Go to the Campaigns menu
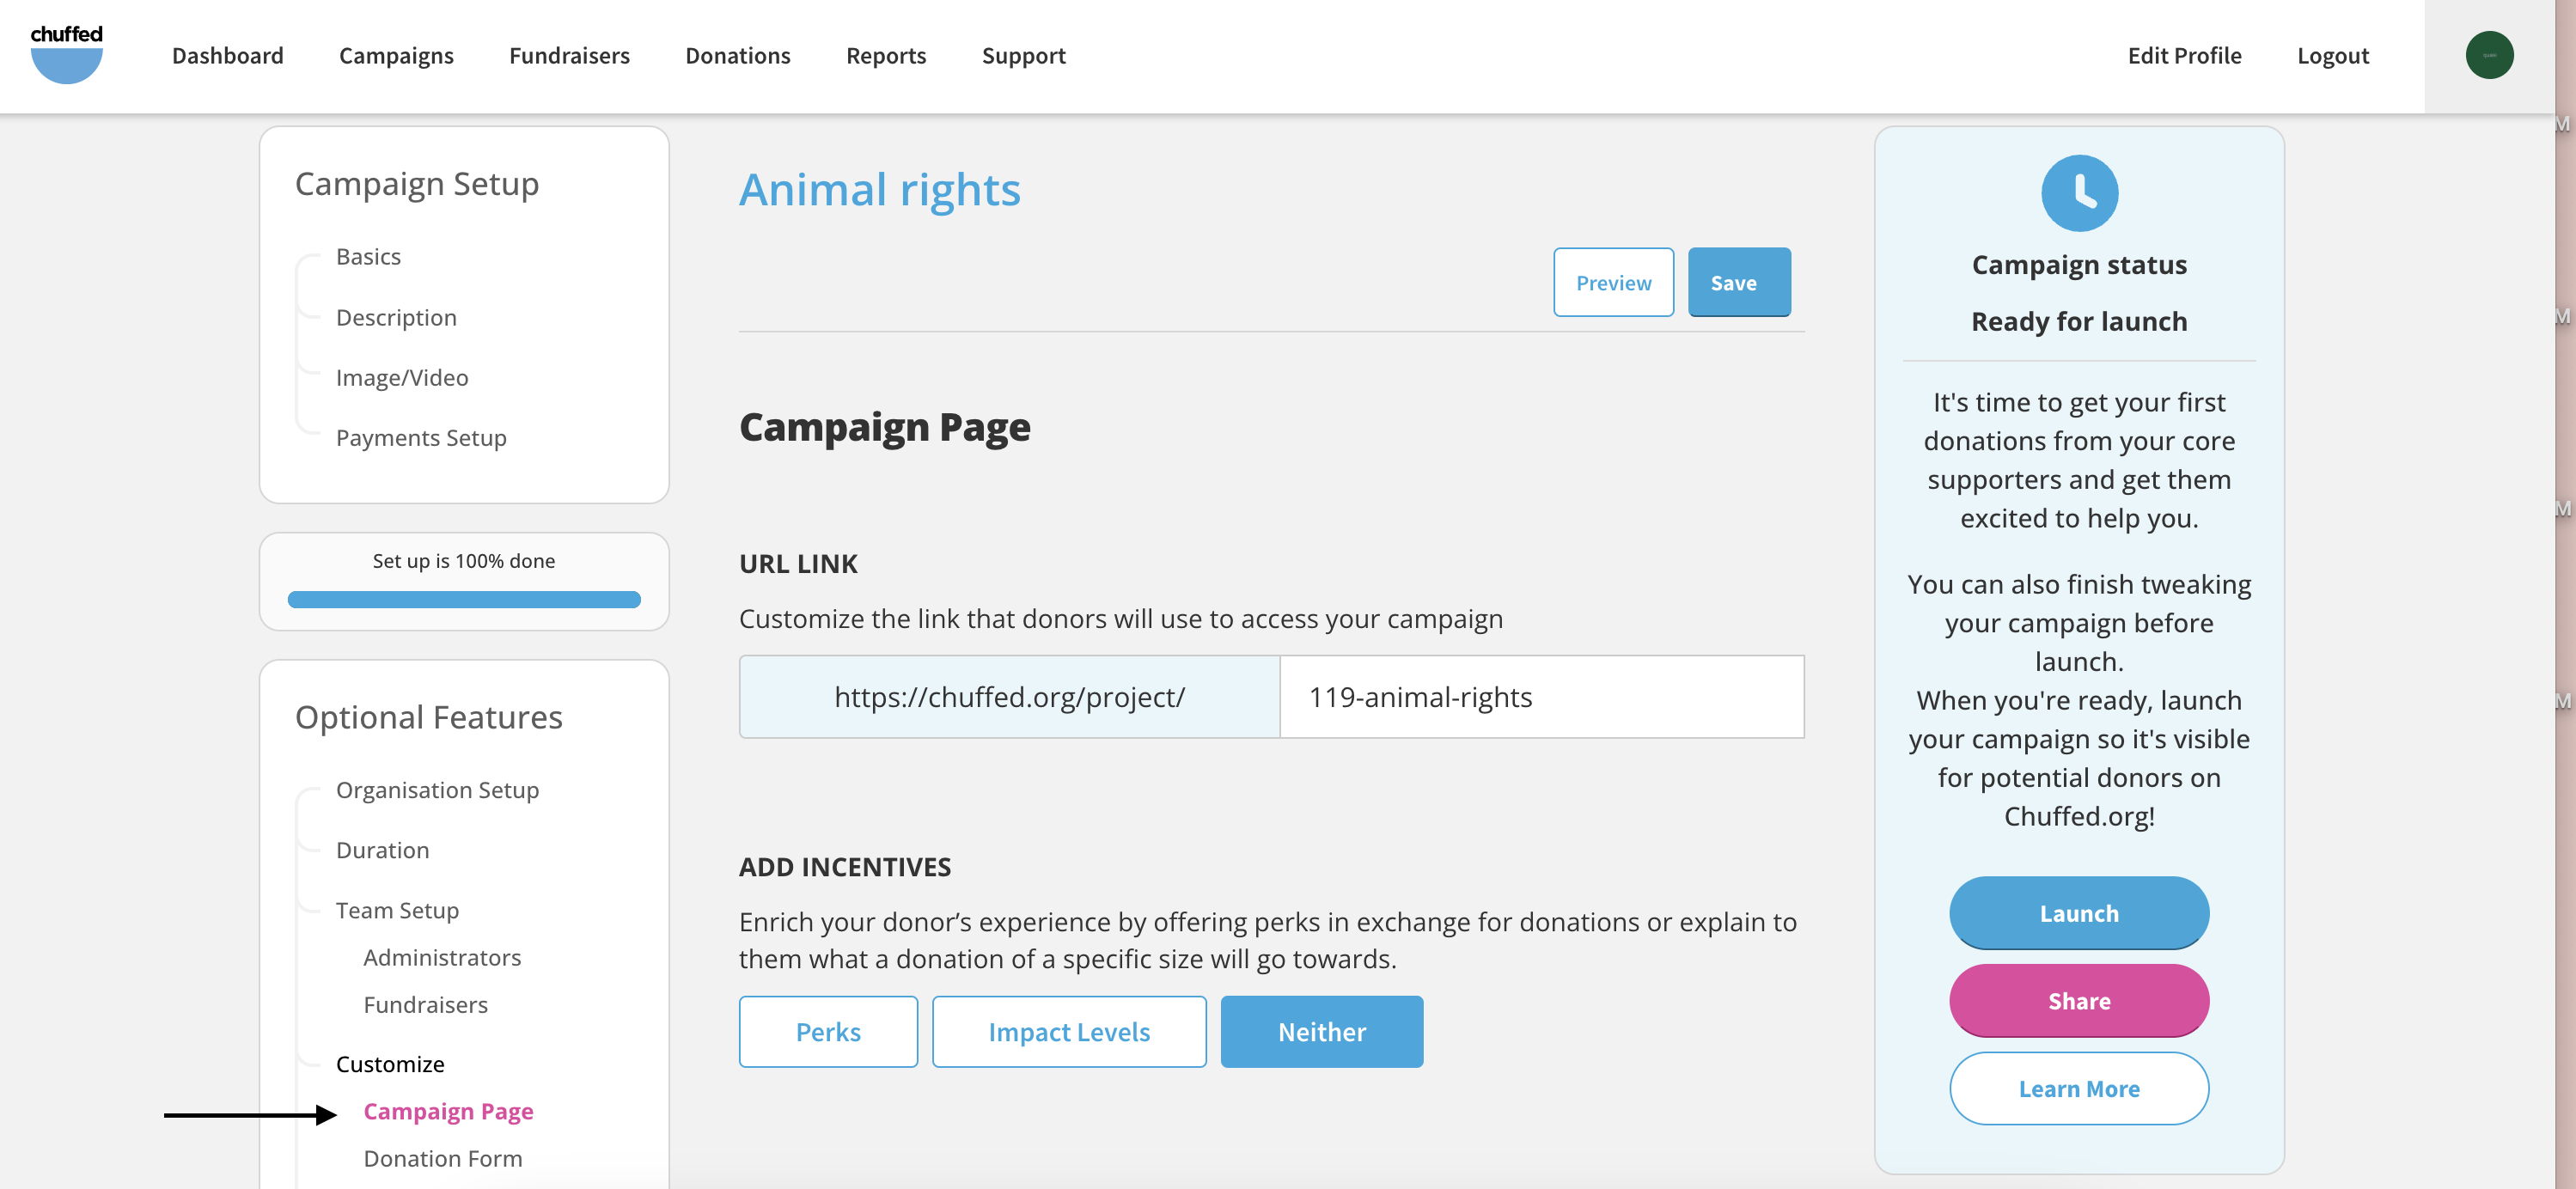The width and height of the screenshot is (2576, 1189). pyautogui.click(x=396, y=56)
